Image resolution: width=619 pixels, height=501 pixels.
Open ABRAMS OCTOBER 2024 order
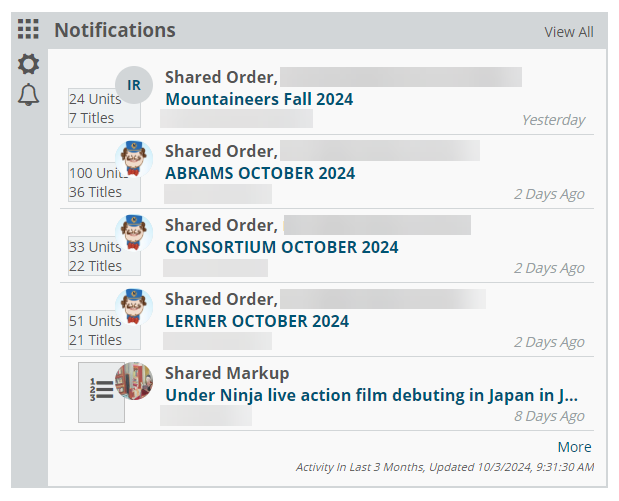(260, 173)
